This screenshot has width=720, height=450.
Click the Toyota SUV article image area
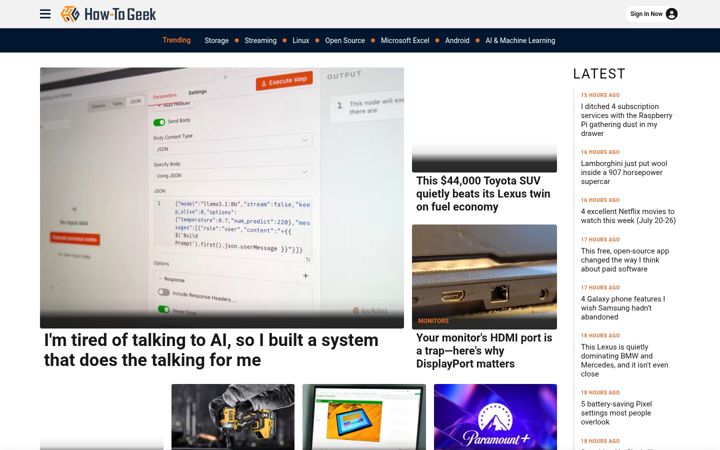pos(484,120)
